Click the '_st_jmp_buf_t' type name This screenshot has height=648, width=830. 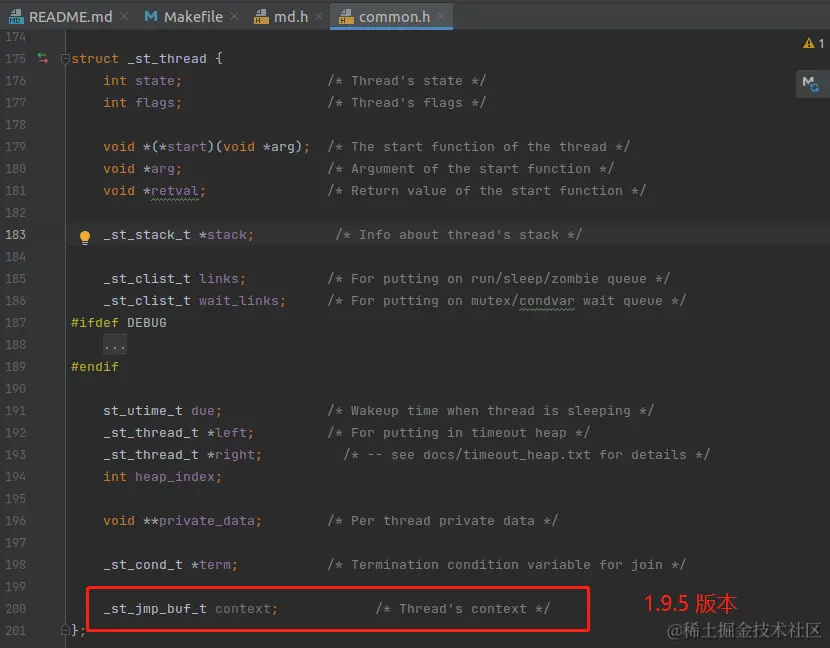155,609
